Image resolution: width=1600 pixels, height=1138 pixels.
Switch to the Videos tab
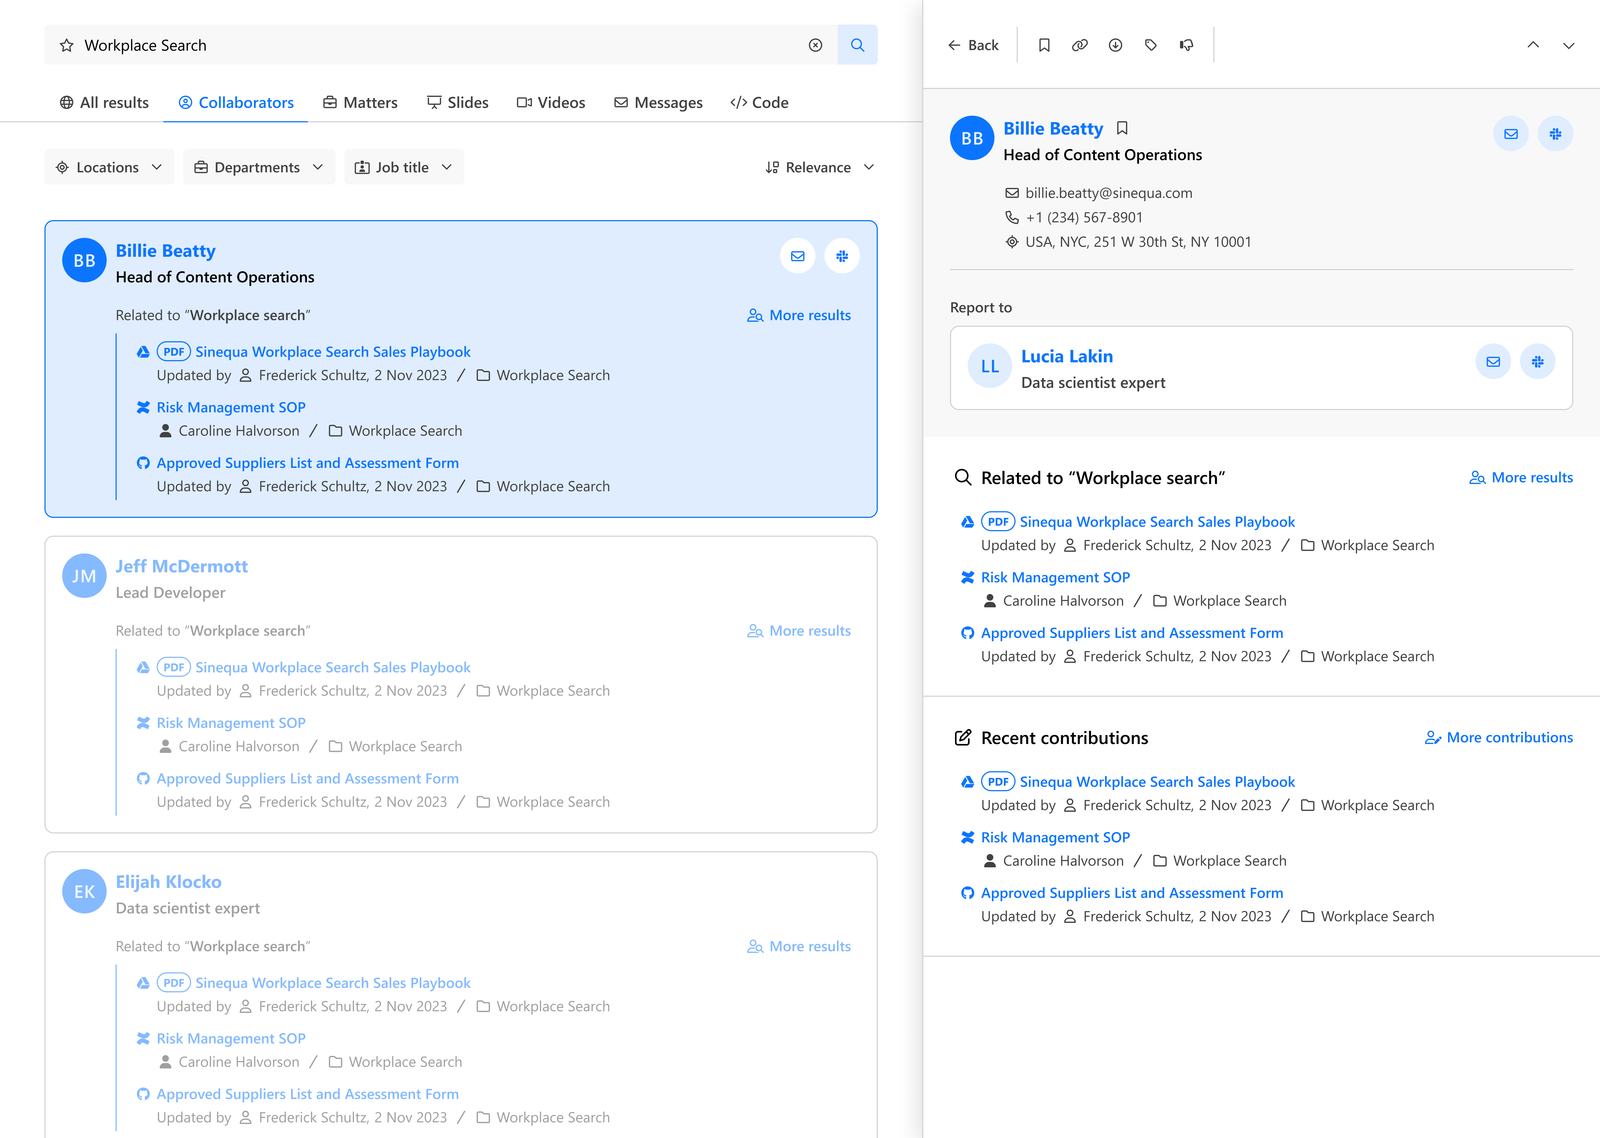tap(551, 102)
